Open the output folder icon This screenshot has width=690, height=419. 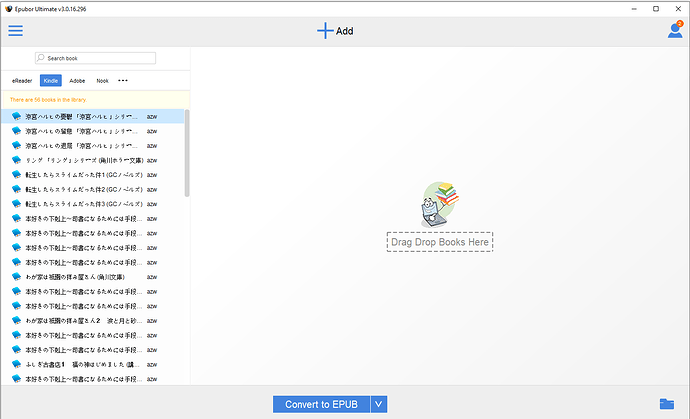(667, 404)
